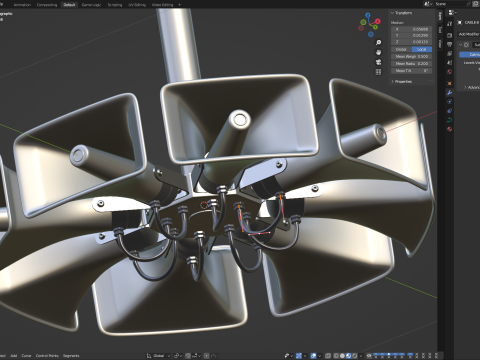The width and height of the screenshot is (480, 360).
Task: Open the Object properties tab icon
Action: [449, 83]
